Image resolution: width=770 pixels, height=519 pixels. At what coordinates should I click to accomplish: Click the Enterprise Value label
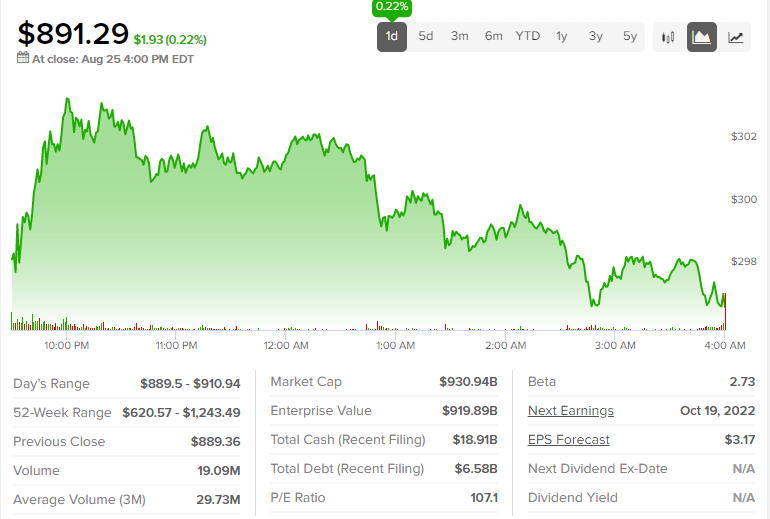click(321, 410)
